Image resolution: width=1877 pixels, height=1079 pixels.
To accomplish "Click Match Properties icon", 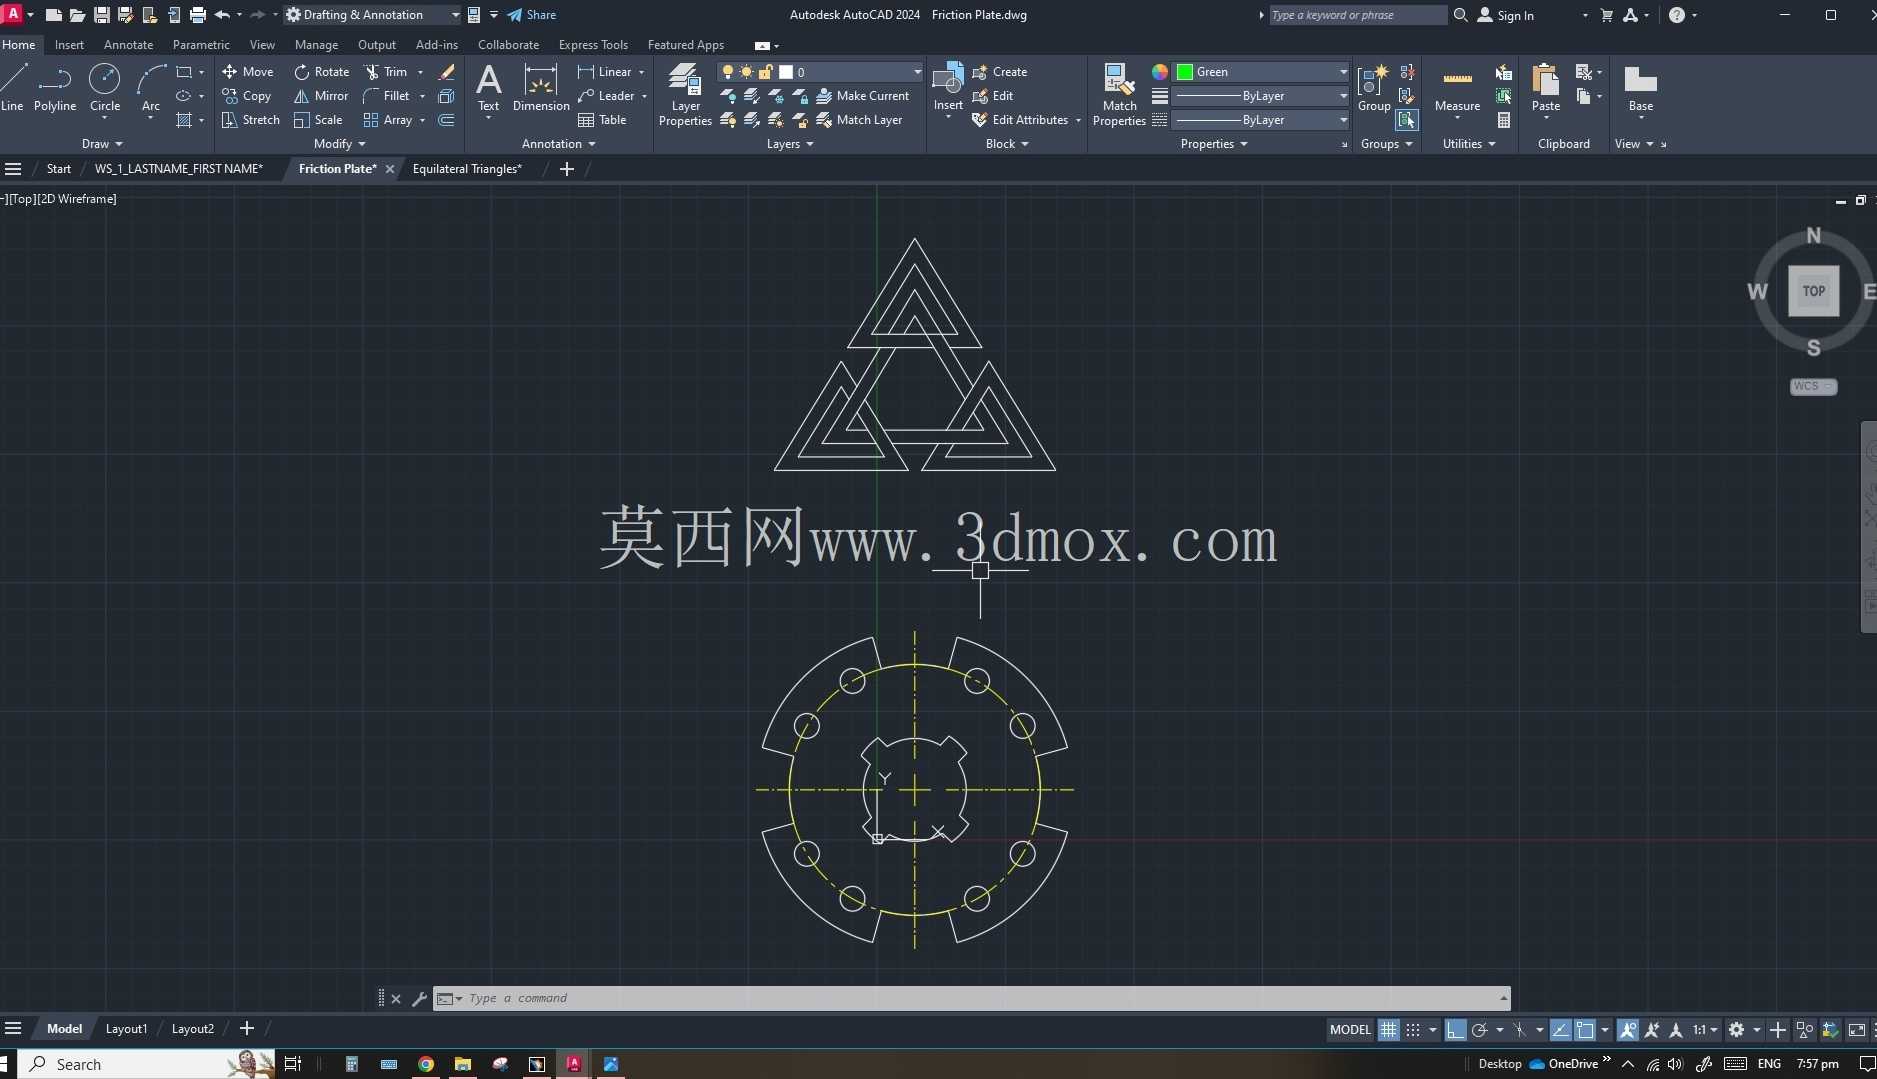I will 1119,95.
